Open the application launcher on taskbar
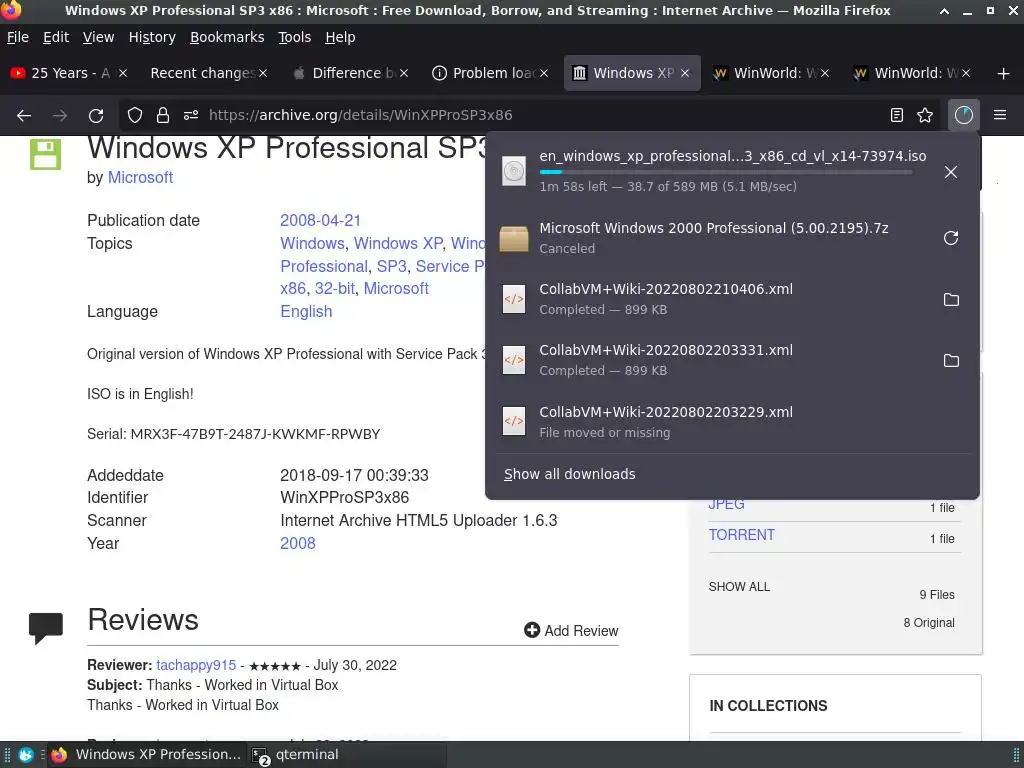The image size is (1024, 768). click(x=25, y=755)
